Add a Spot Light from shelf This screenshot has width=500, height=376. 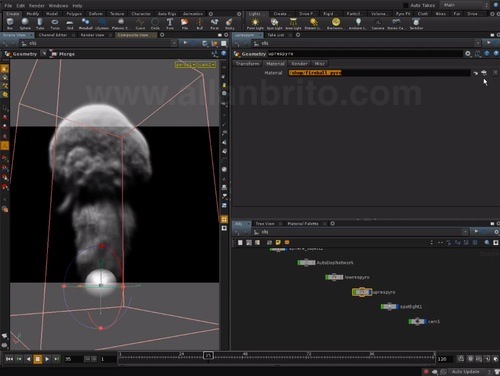(x=275, y=23)
